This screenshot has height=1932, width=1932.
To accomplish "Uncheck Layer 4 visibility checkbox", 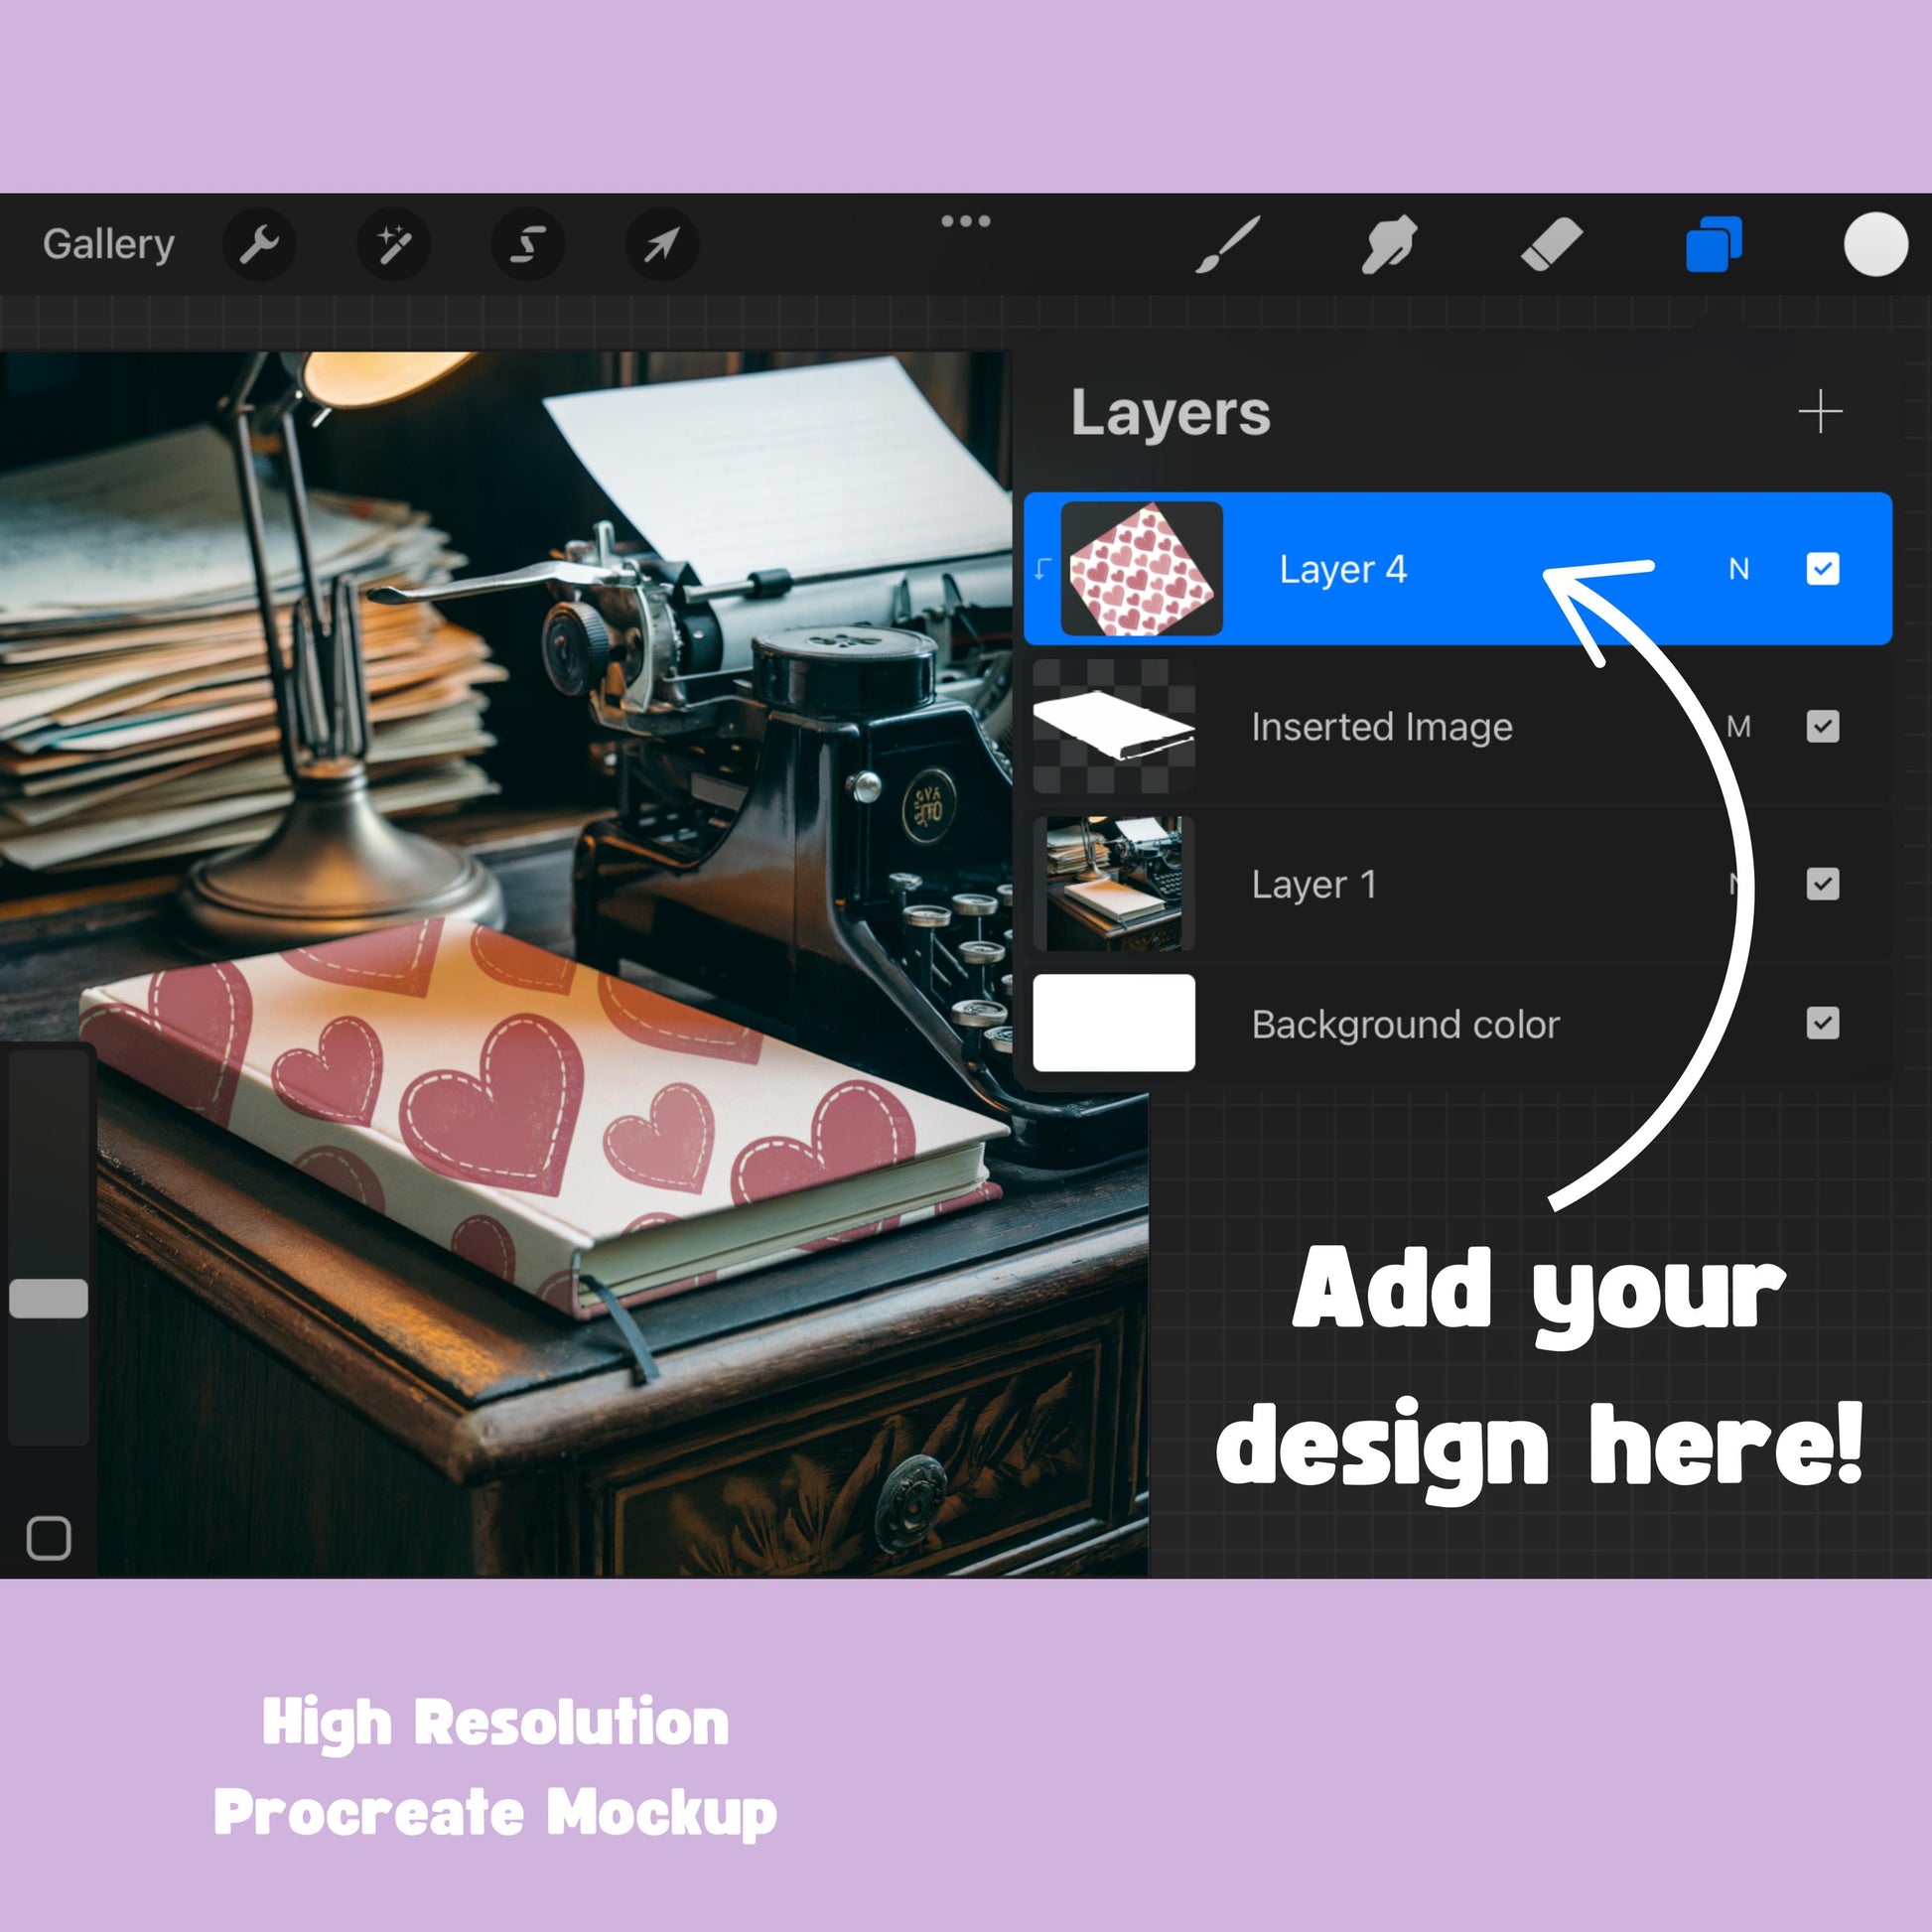I will coord(1822,569).
